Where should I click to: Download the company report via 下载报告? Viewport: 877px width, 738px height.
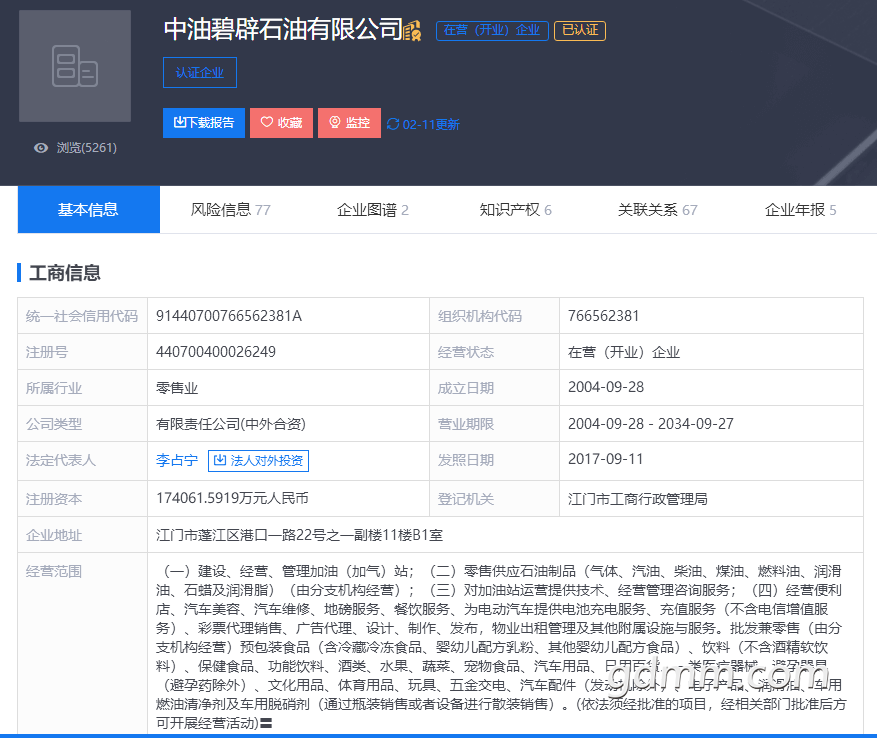click(204, 123)
